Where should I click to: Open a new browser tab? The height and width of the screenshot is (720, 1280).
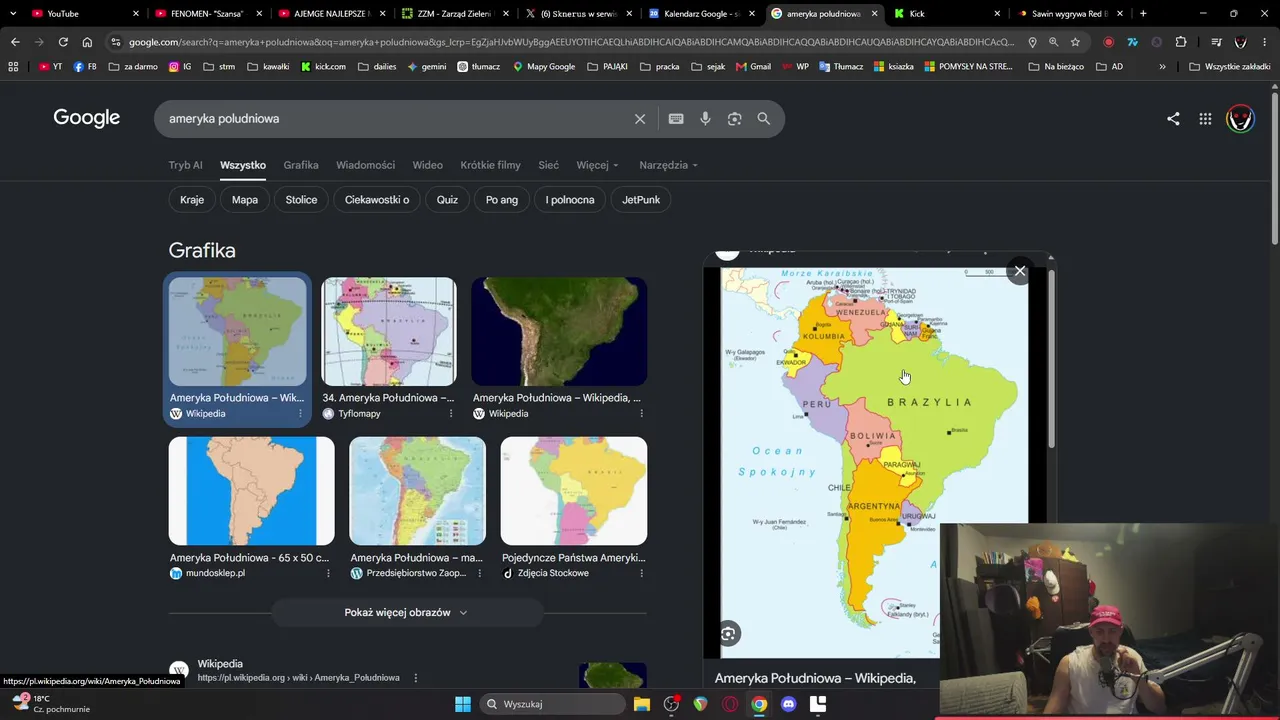coord(1143,14)
